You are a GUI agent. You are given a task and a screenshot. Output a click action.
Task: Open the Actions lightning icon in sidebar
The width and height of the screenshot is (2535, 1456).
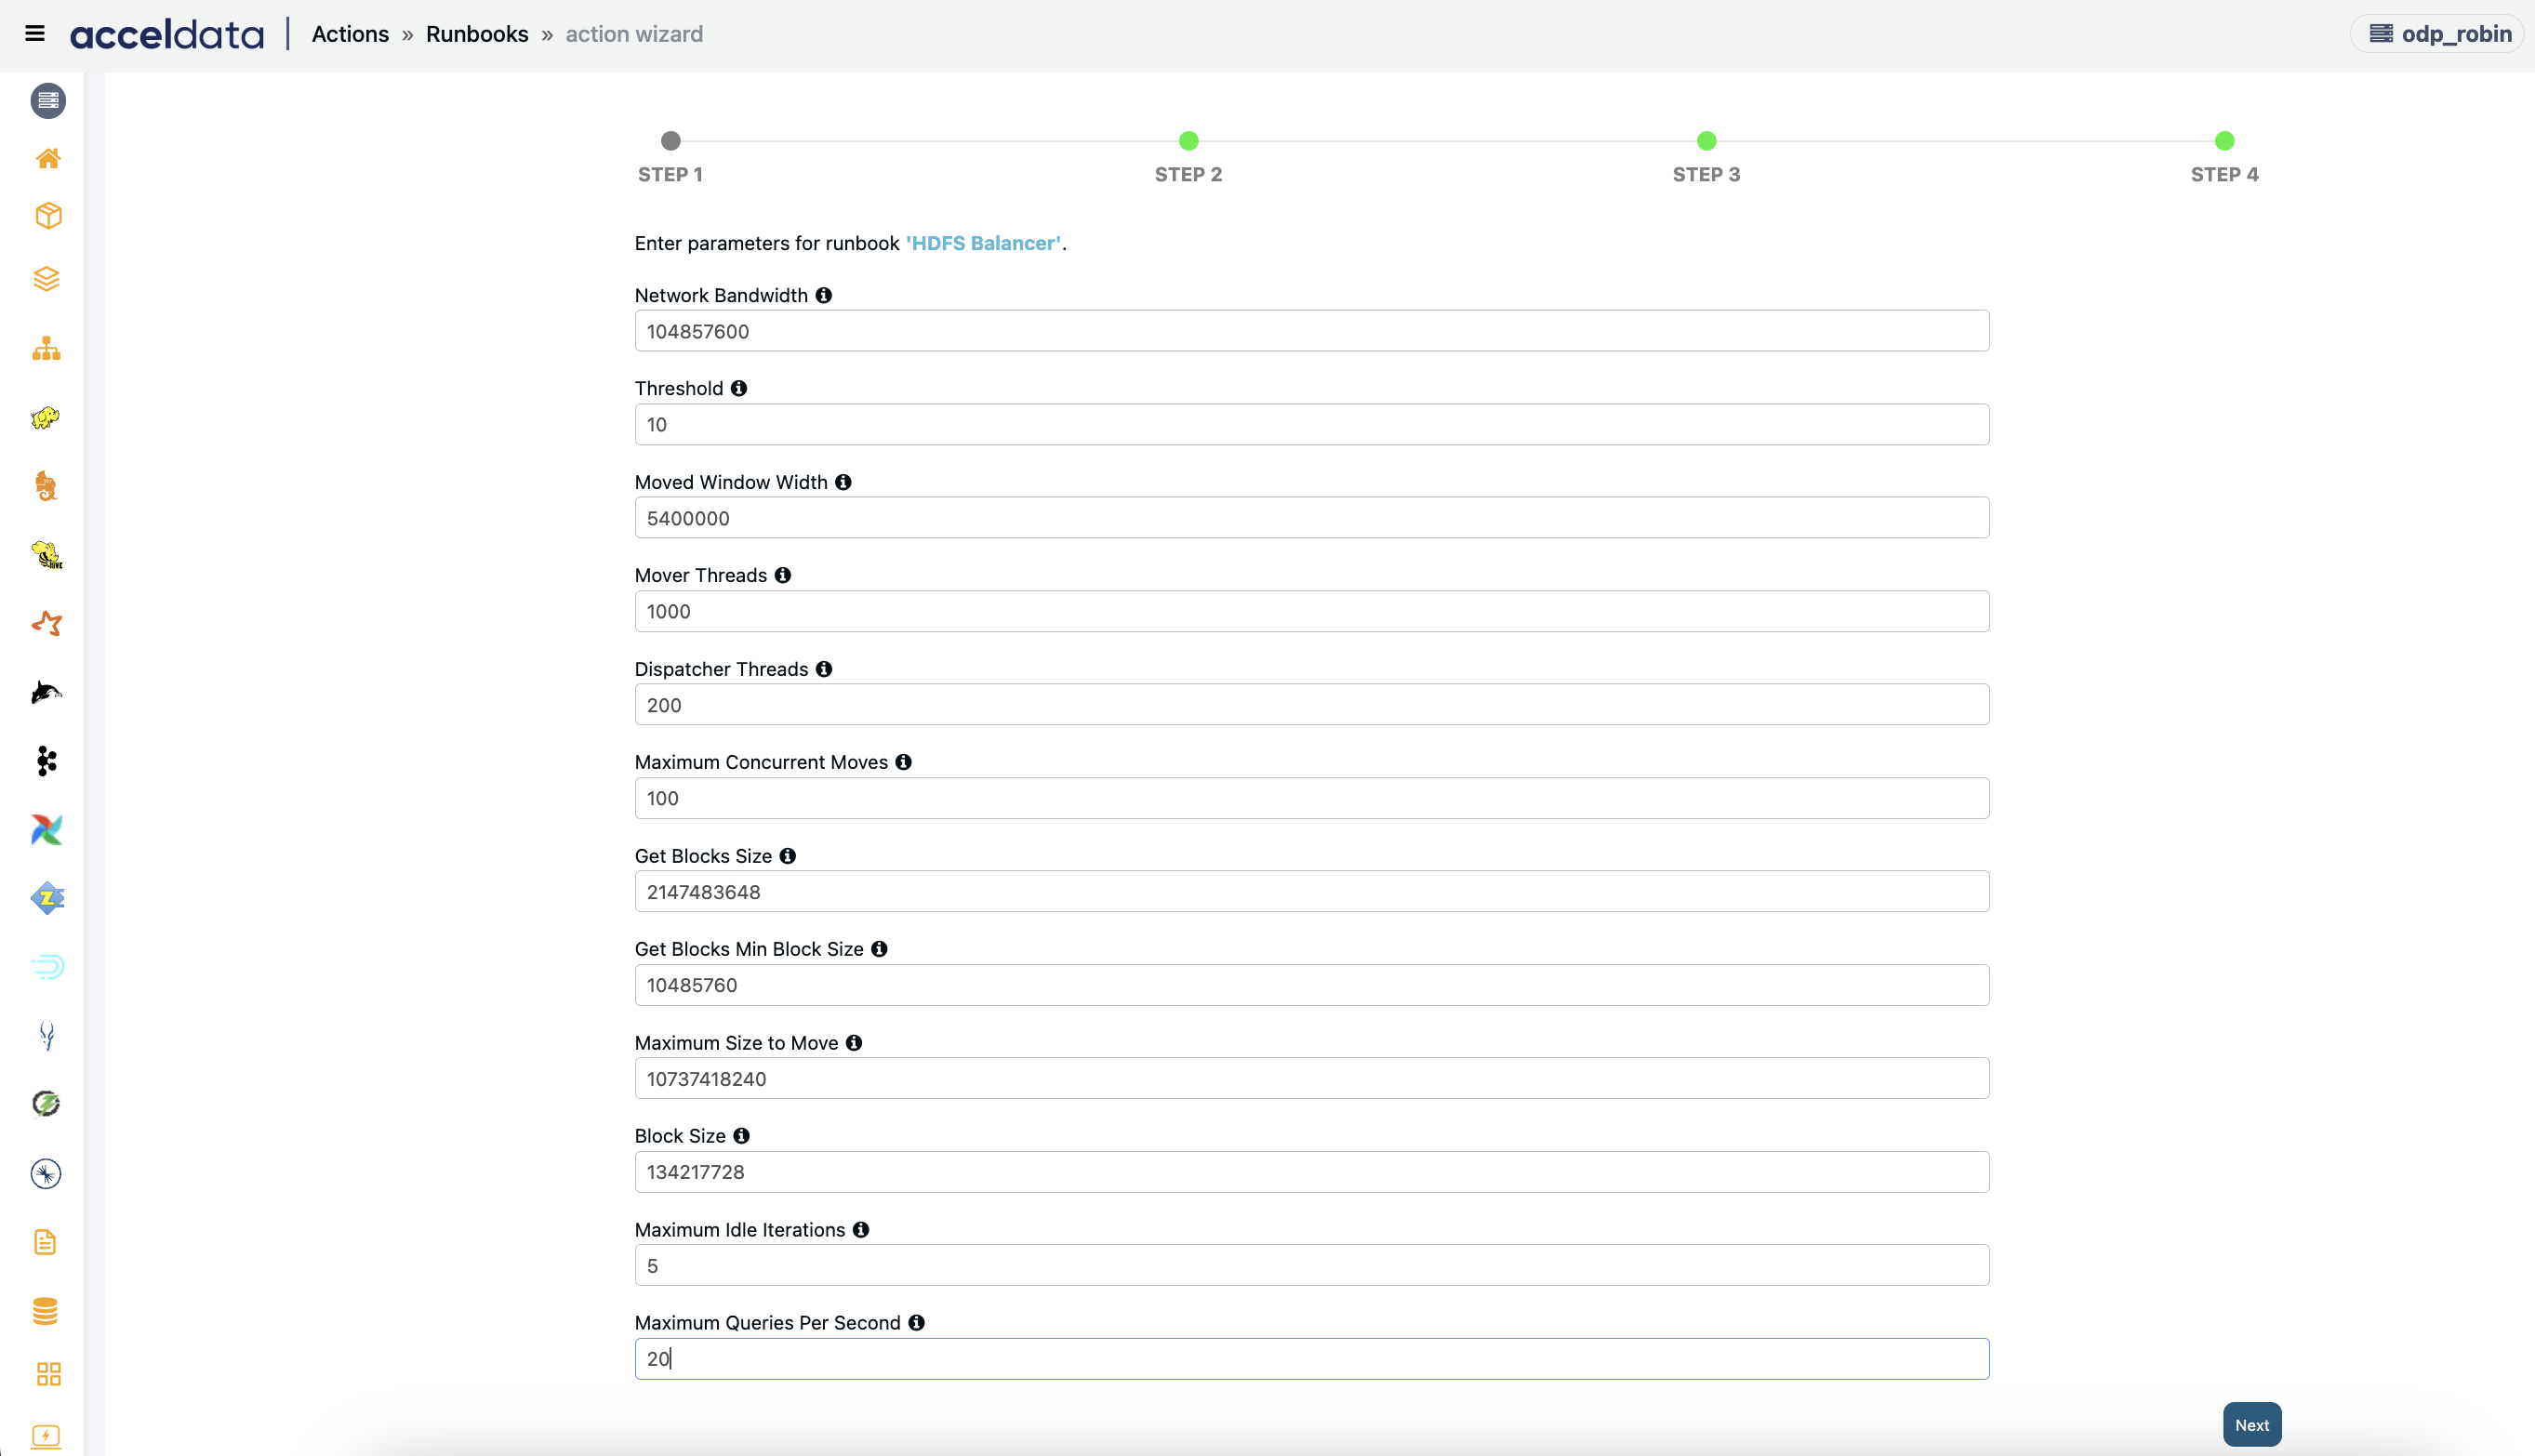tap(46, 1436)
